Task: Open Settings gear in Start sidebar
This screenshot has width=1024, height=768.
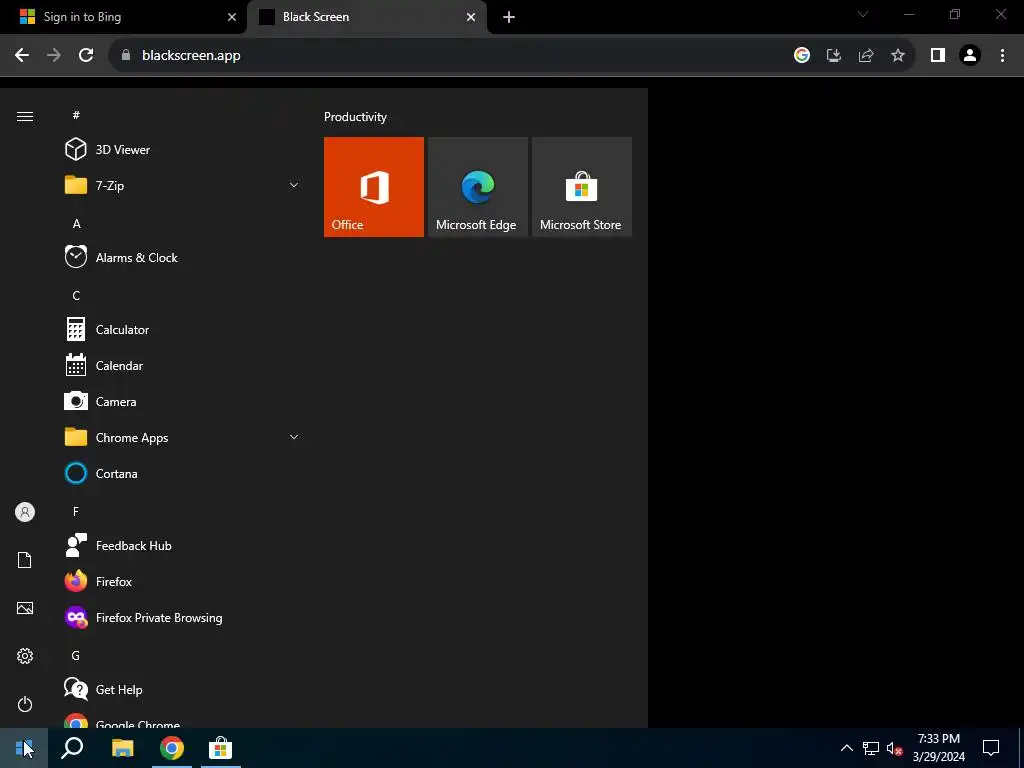Action: 25,656
